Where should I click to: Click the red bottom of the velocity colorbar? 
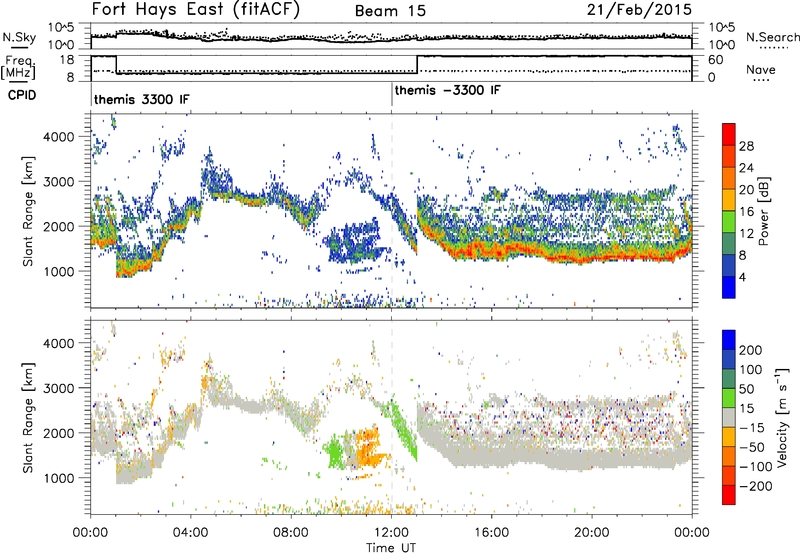pos(729,495)
